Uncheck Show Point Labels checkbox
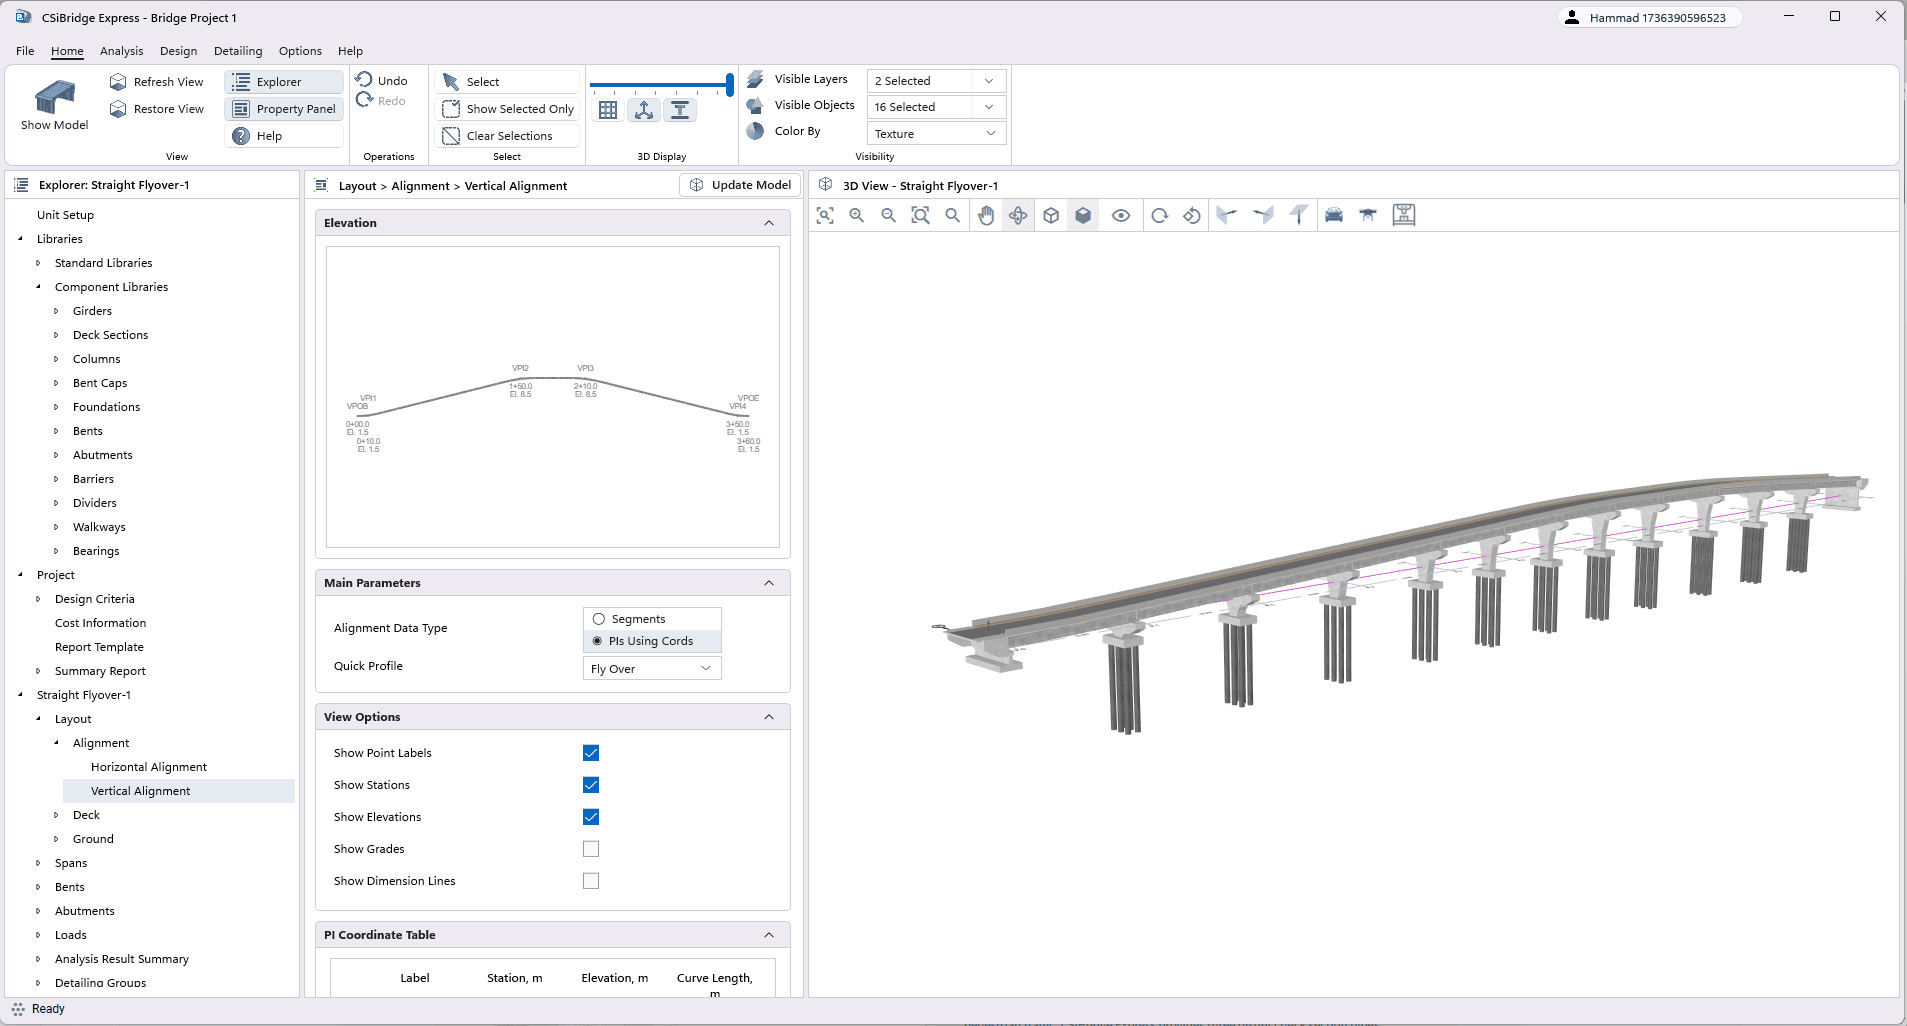1907x1026 pixels. pos(591,753)
